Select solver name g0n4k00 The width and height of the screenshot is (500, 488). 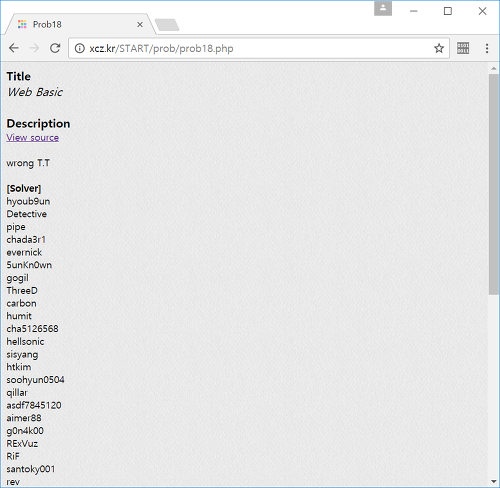pyautogui.click(x=25, y=431)
